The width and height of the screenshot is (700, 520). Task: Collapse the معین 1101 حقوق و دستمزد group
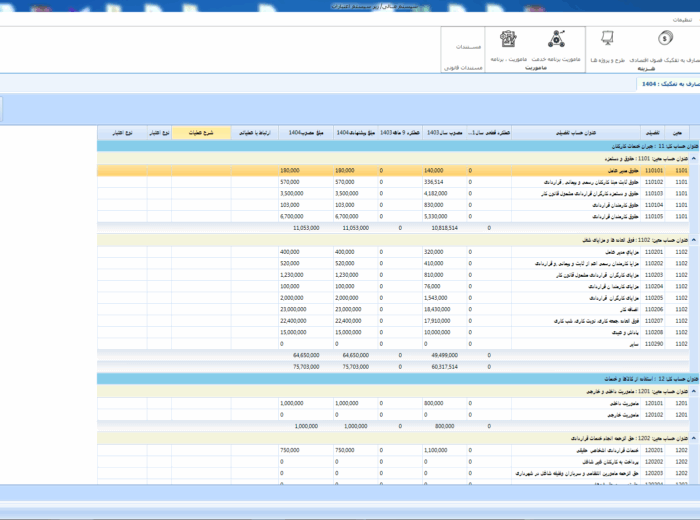694,158
